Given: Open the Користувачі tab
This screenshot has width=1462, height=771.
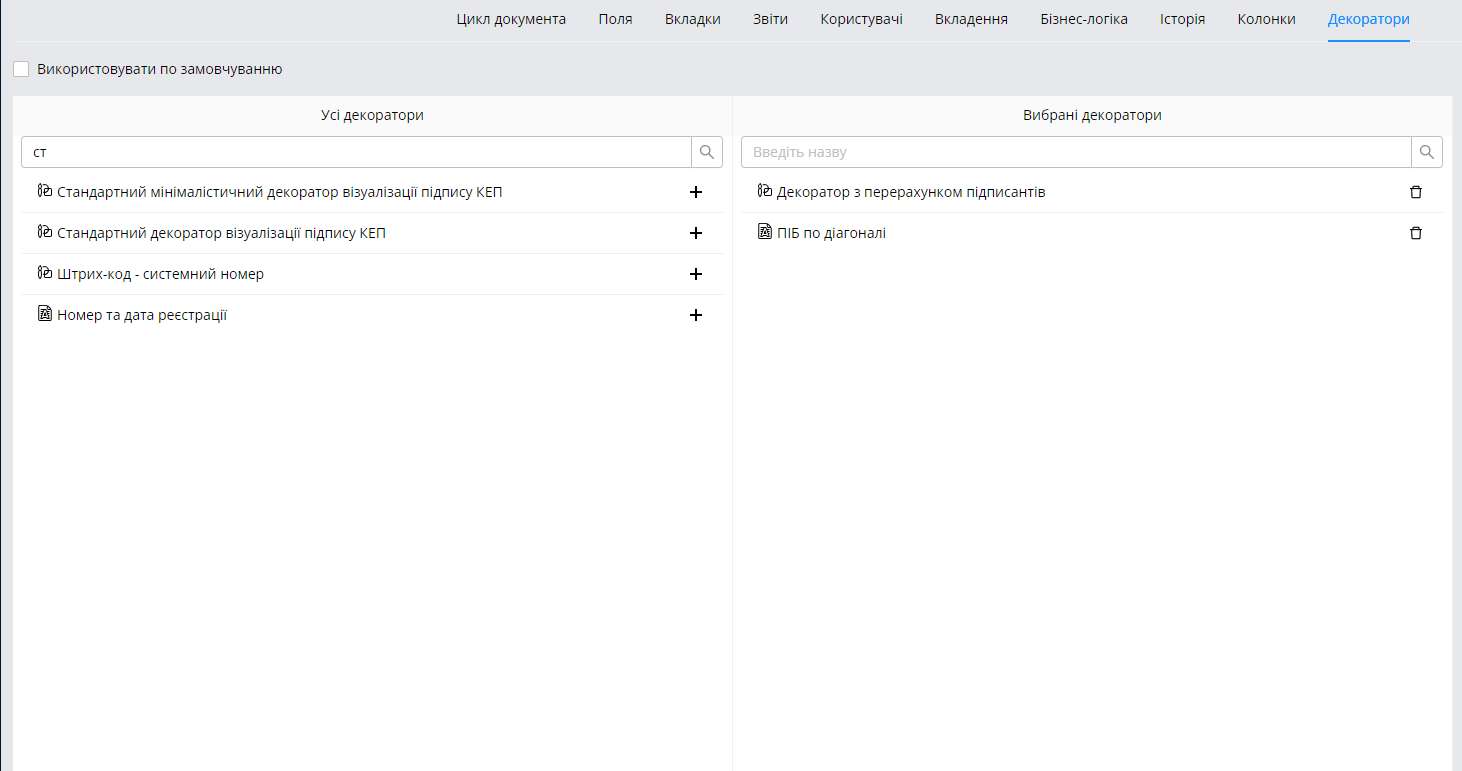Looking at the screenshot, I should (x=861, y=19).
